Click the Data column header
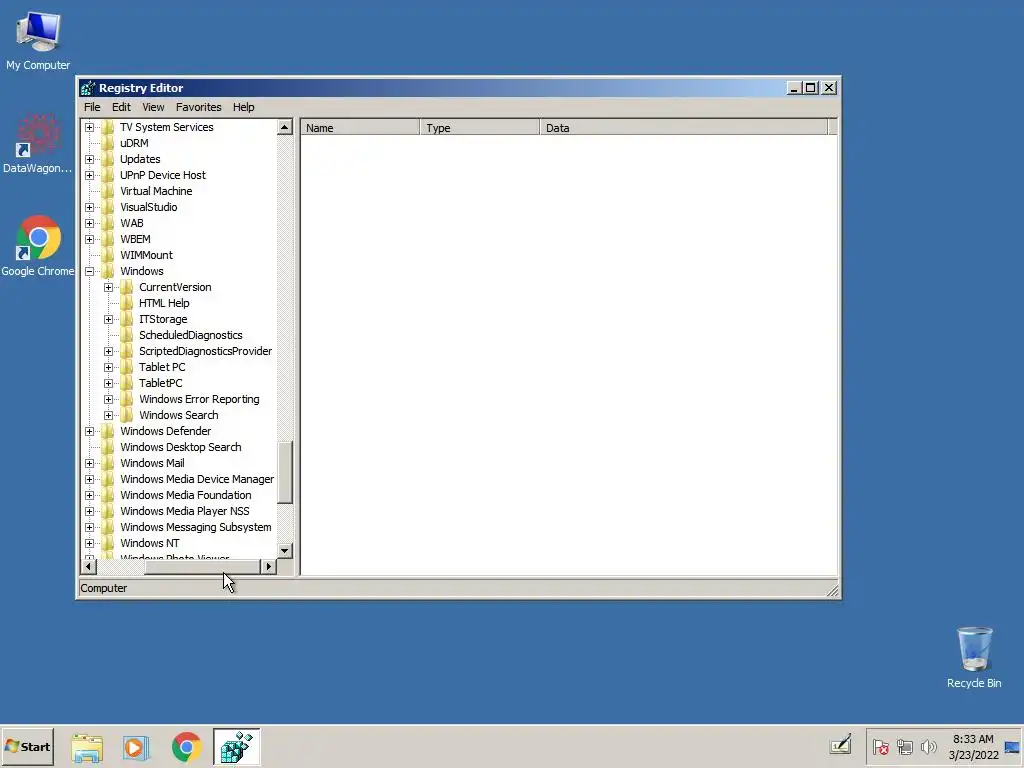 coord(684,127)
